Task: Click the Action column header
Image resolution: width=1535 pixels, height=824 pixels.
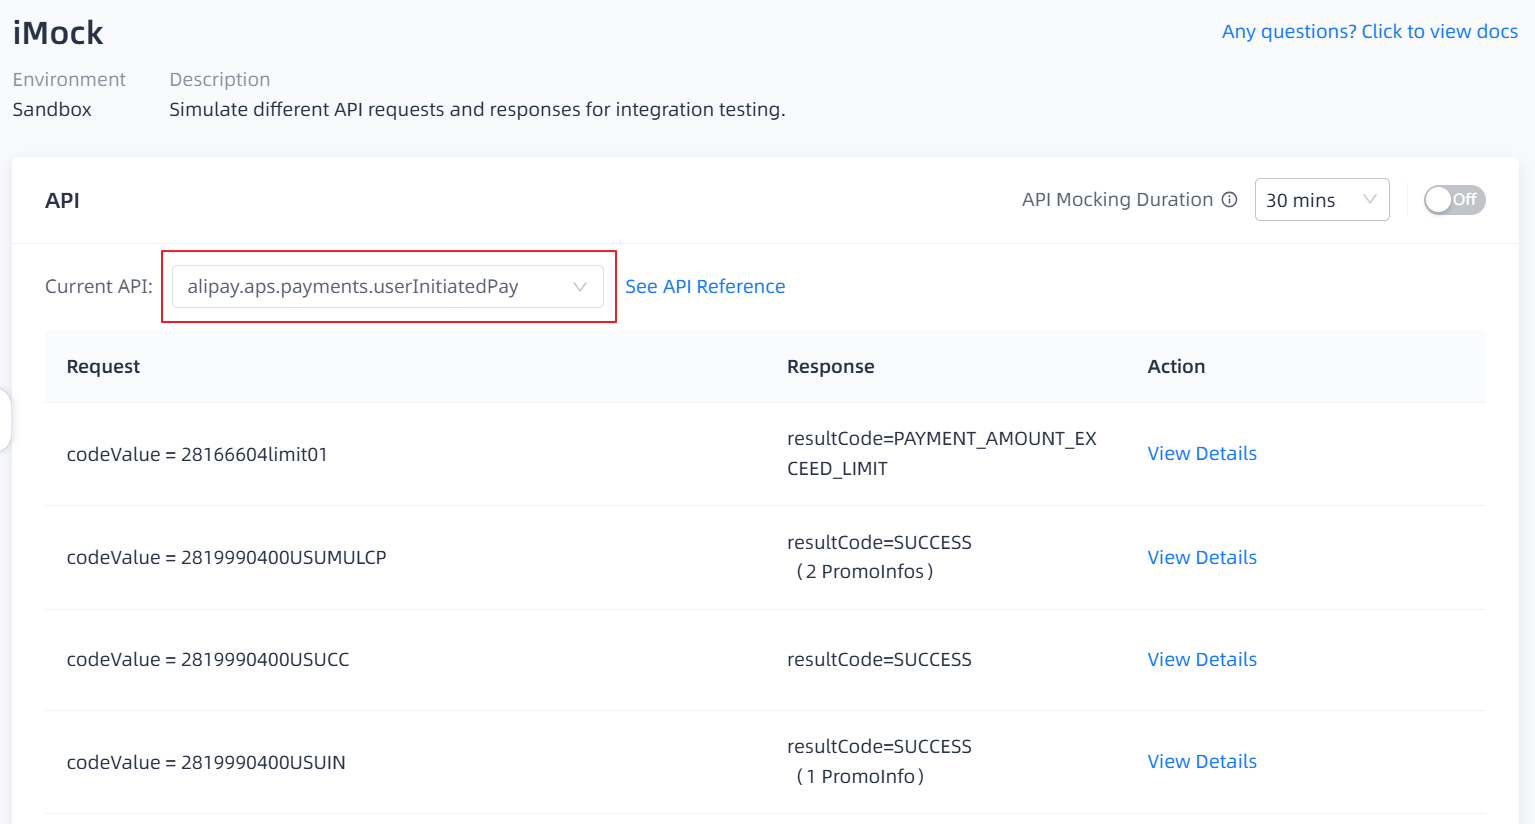Action: click(1176, 367)
